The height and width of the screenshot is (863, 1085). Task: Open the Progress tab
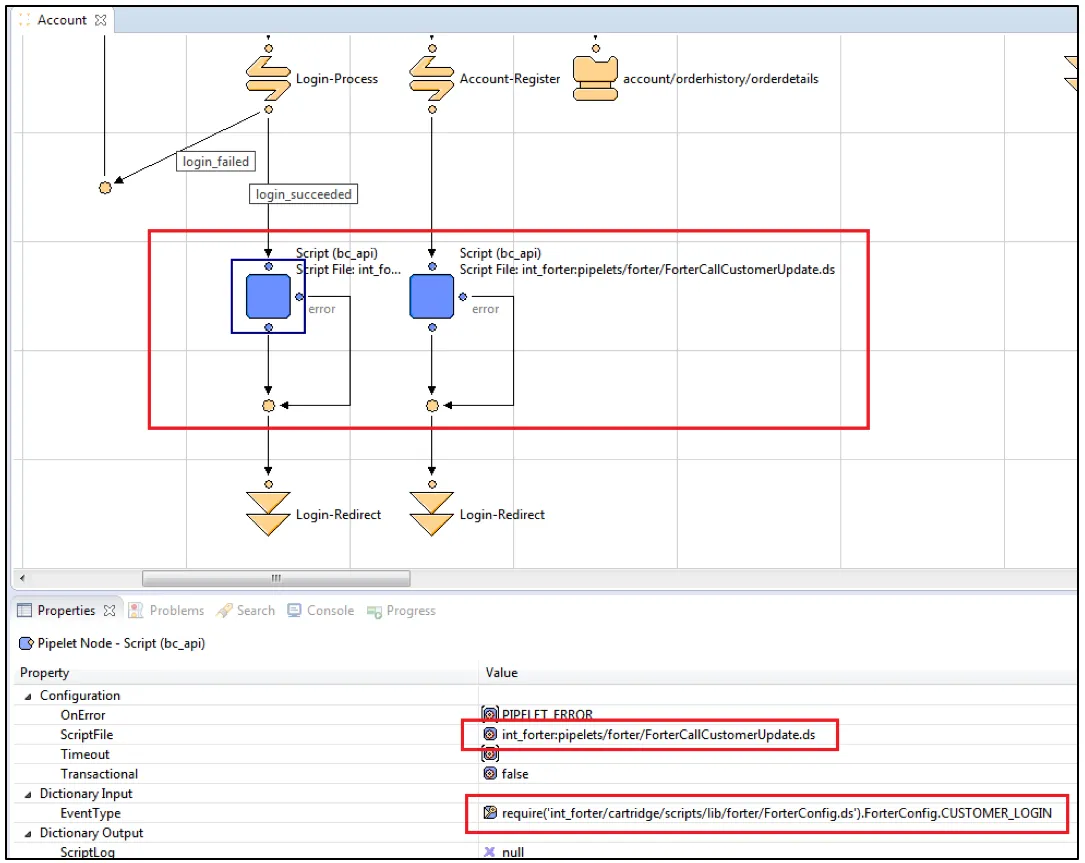coord(401,610)
